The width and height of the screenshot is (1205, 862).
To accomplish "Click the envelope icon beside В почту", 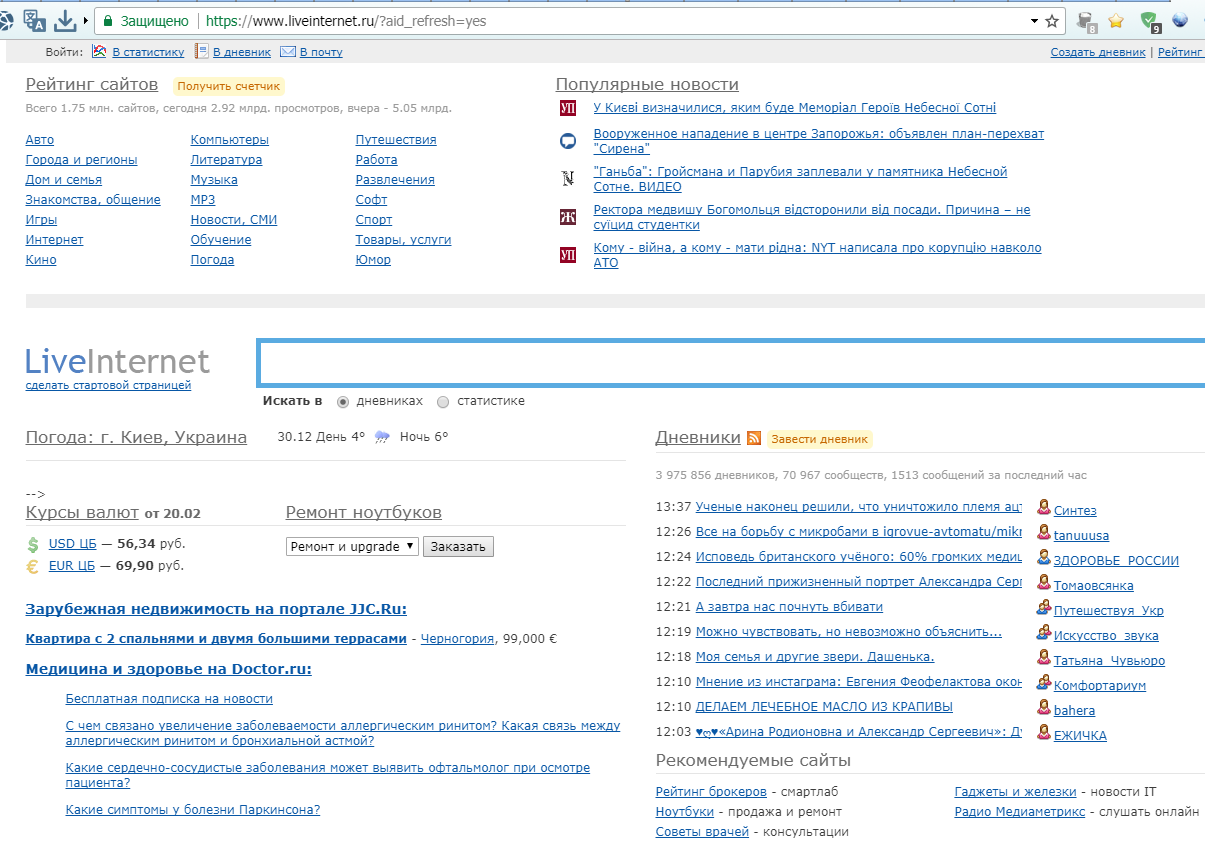I will pos(288,51).
